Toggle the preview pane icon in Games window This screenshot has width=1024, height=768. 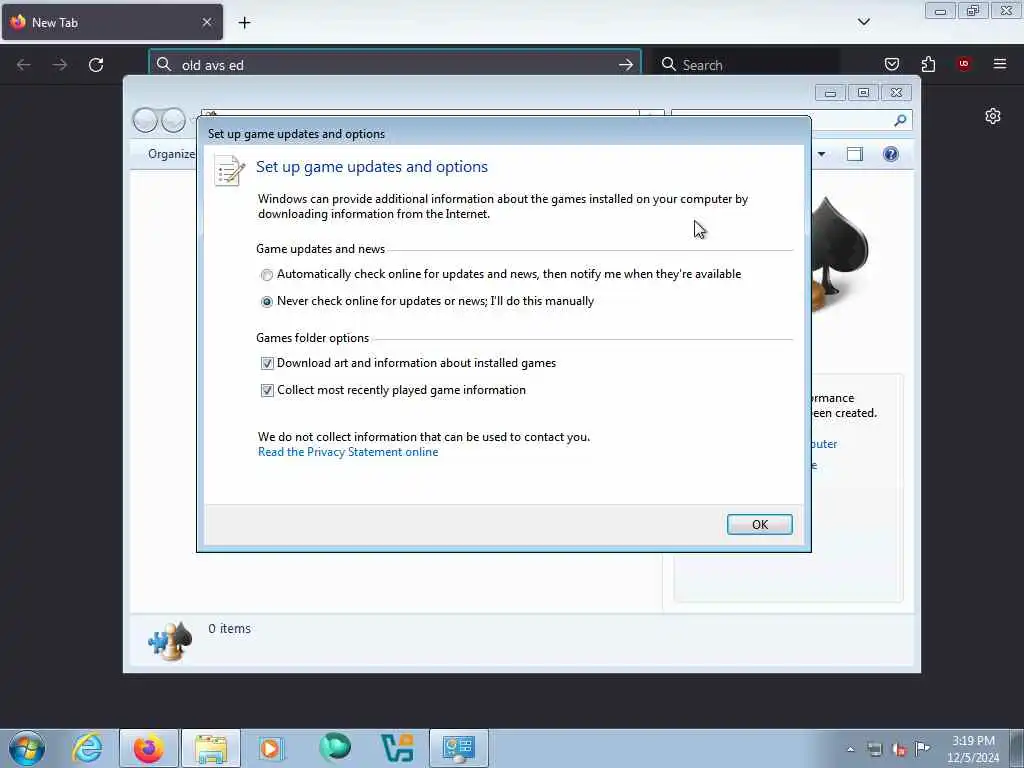point(855,154)
